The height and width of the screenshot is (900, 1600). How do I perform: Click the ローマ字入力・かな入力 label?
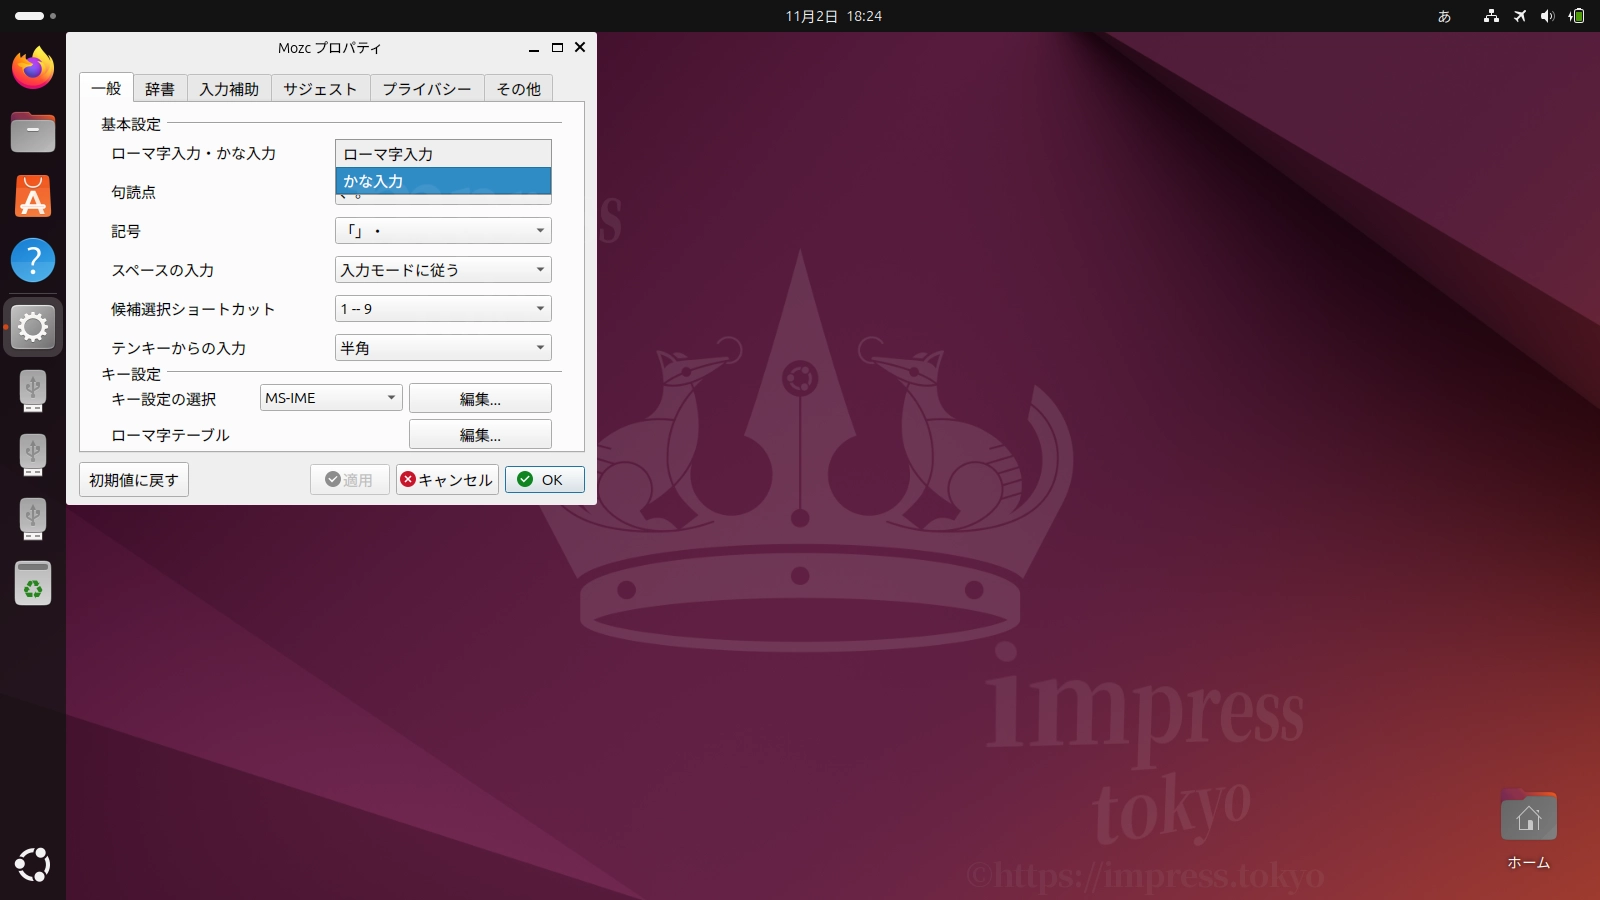pyautogui.click(x=194, y=153)
